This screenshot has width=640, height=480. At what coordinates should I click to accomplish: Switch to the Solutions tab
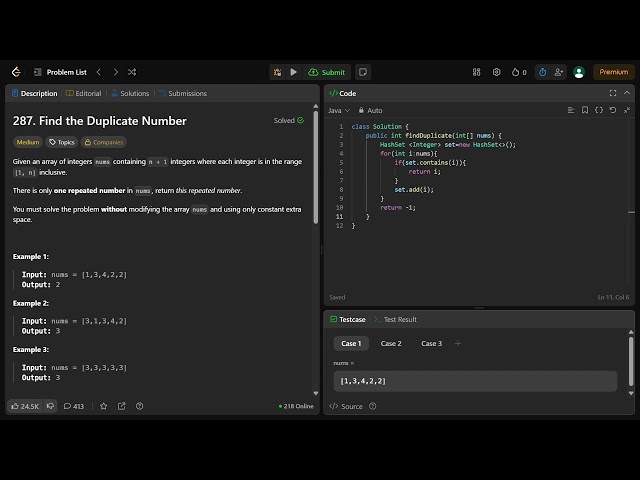coord(130,93)
